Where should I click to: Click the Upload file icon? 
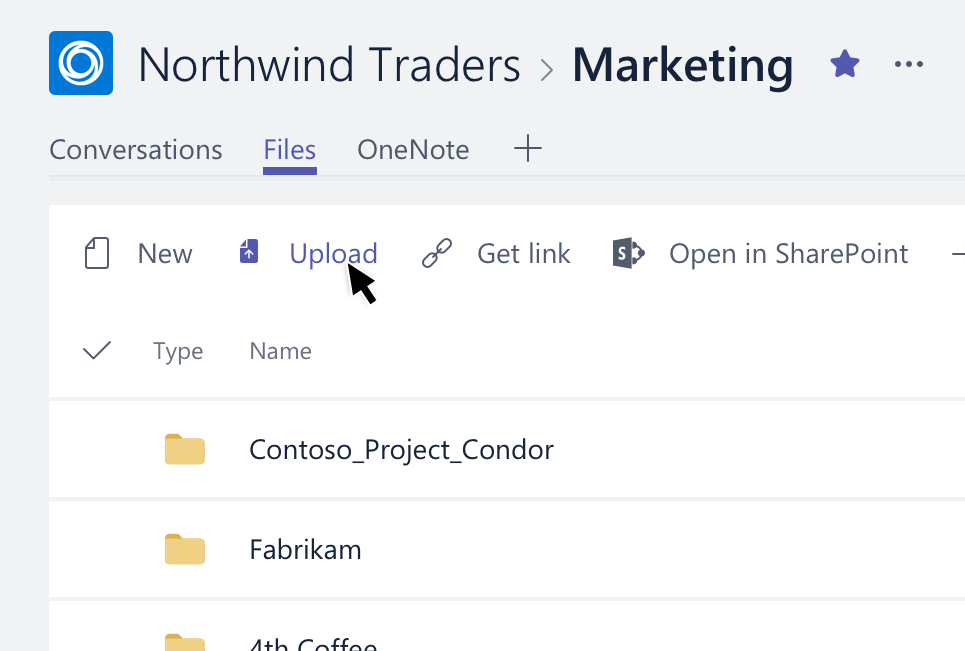(249, 252)
